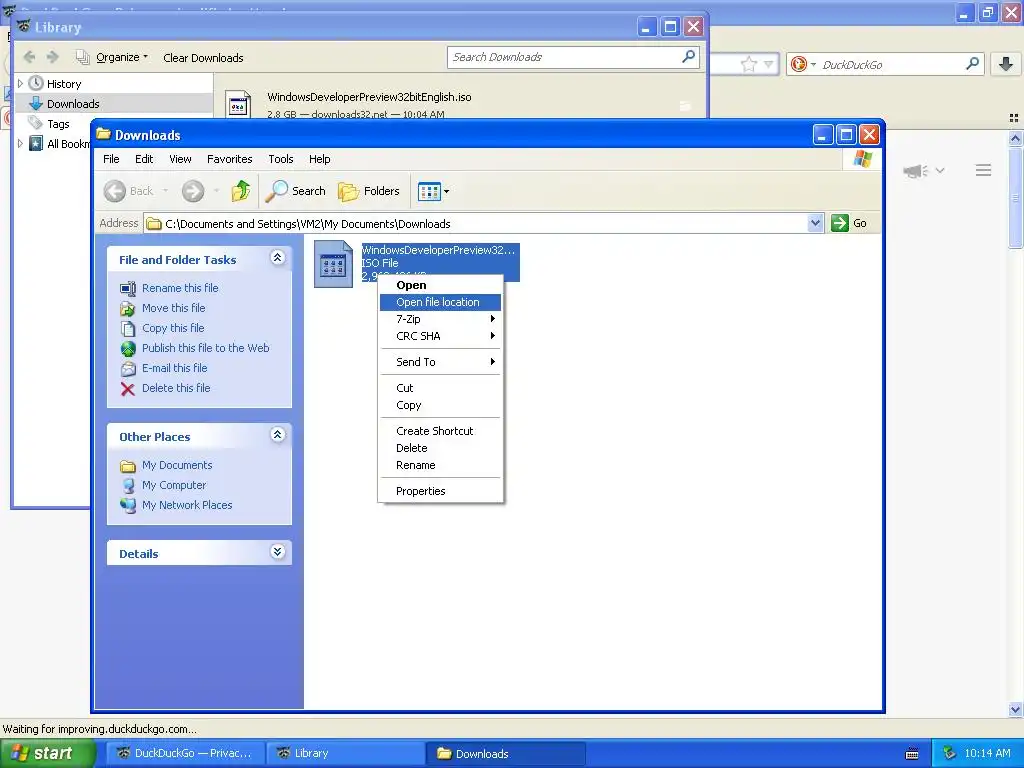Click the Up folder toolbar icon
This screenshot has height=768, width=1024.
click(x=241, y=191)
